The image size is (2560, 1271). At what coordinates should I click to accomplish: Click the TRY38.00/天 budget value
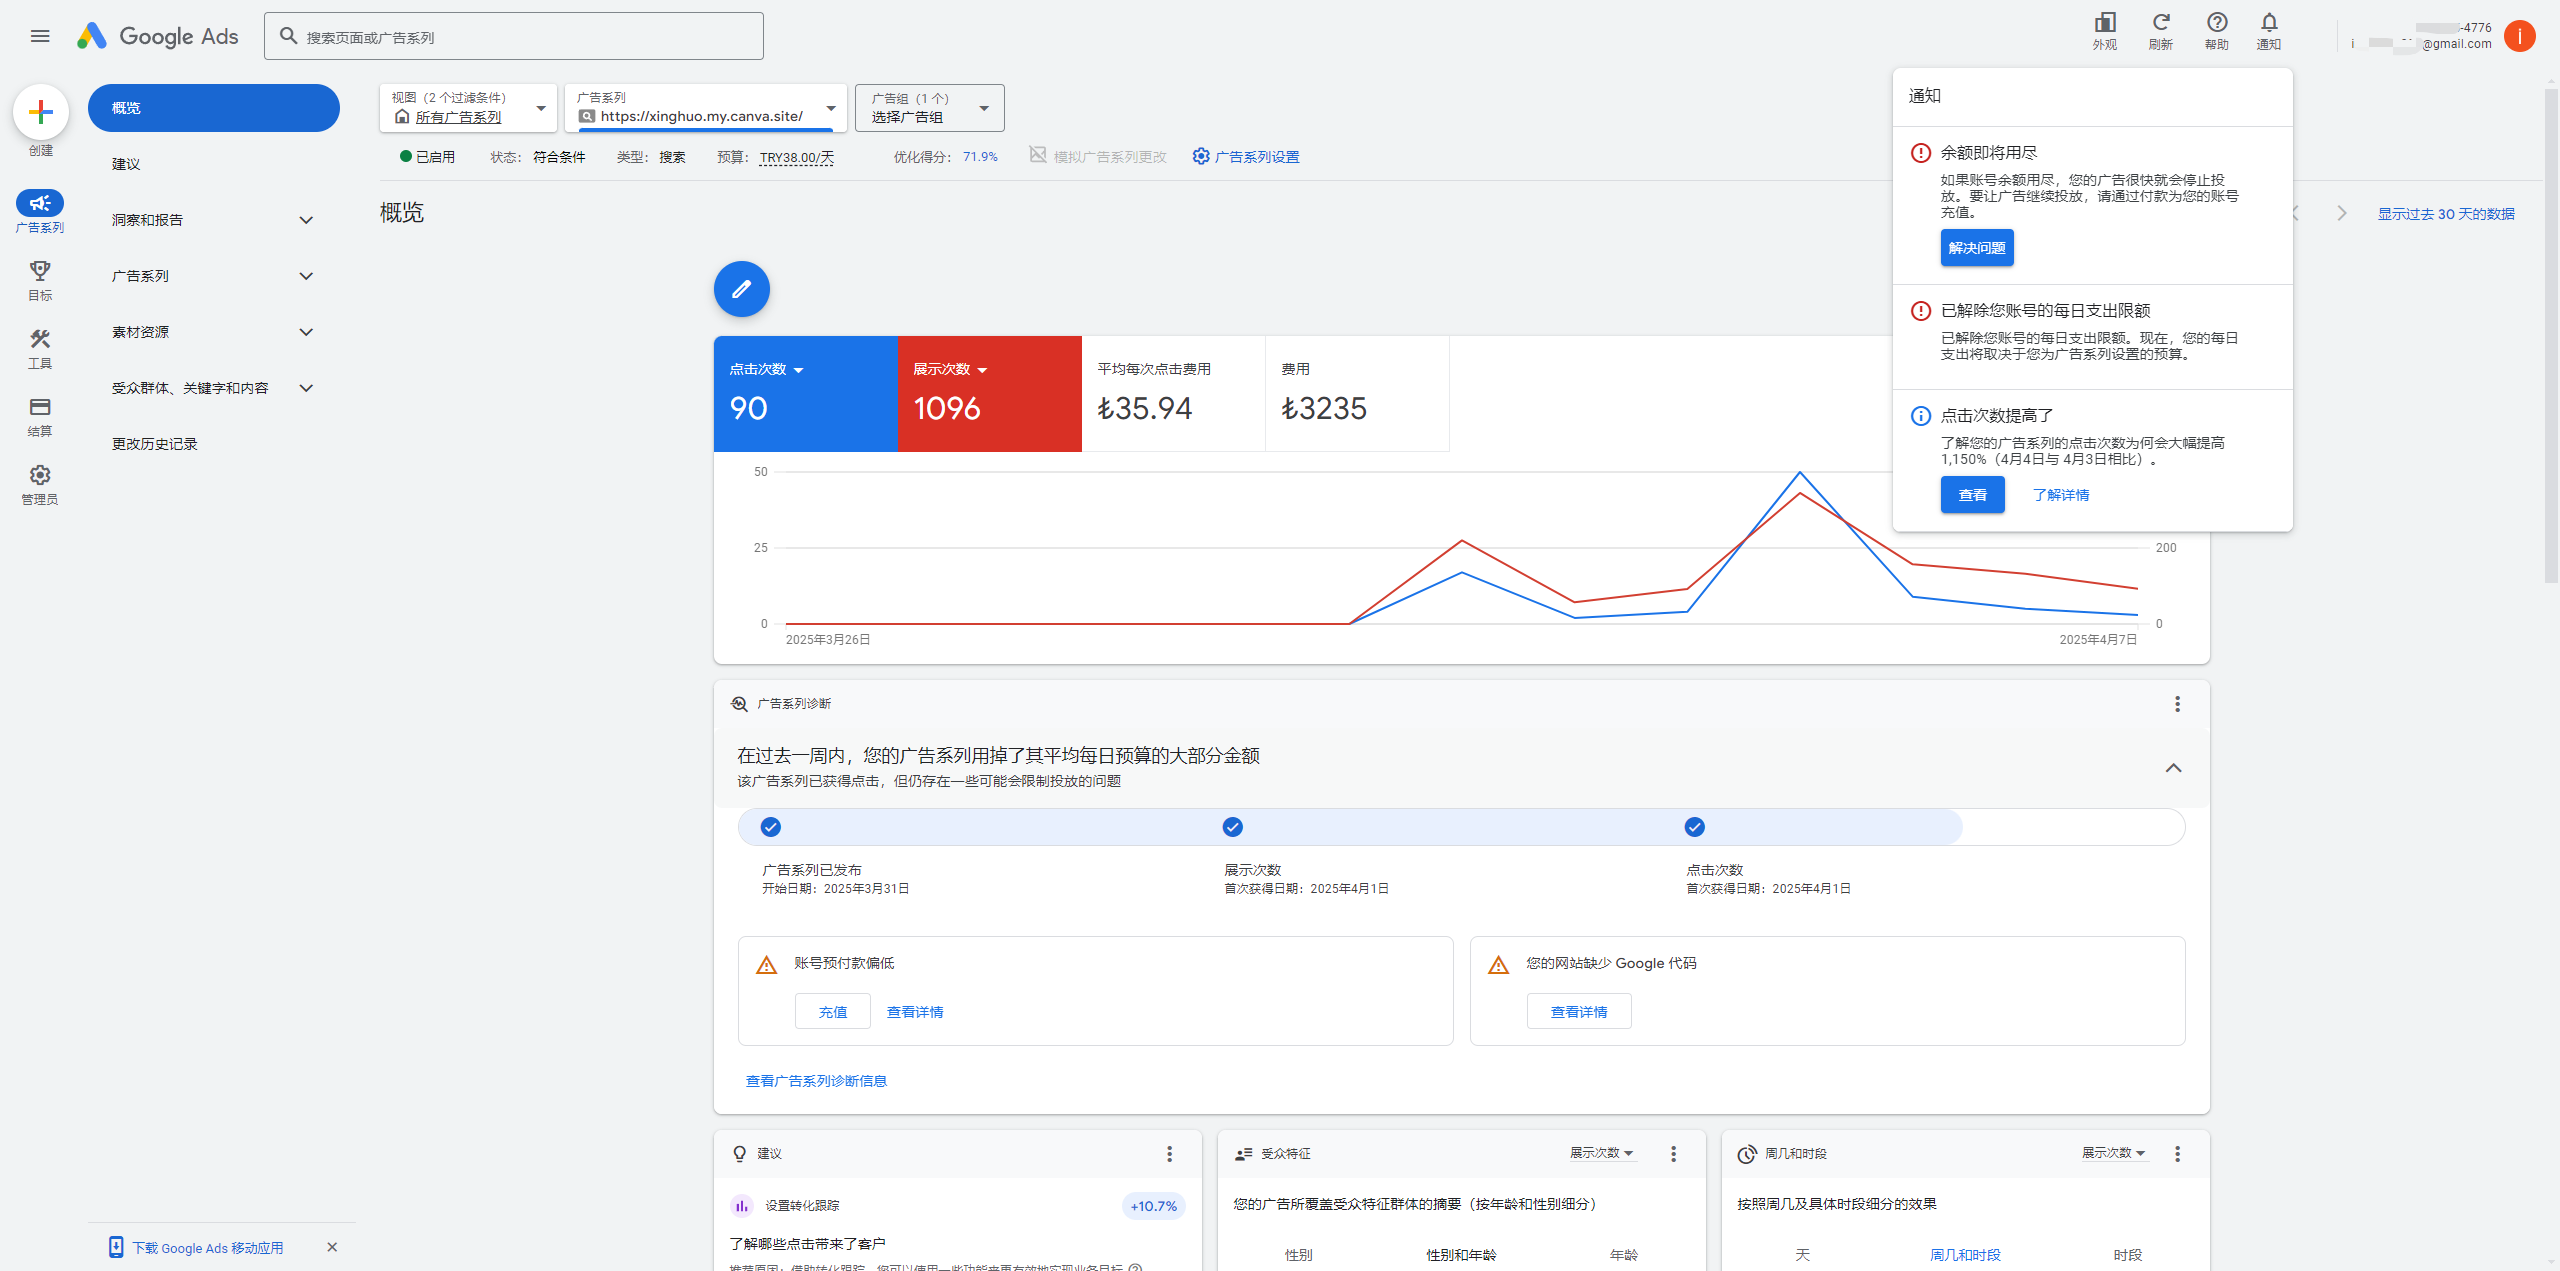pyautogui.click(x=796, y=157)
